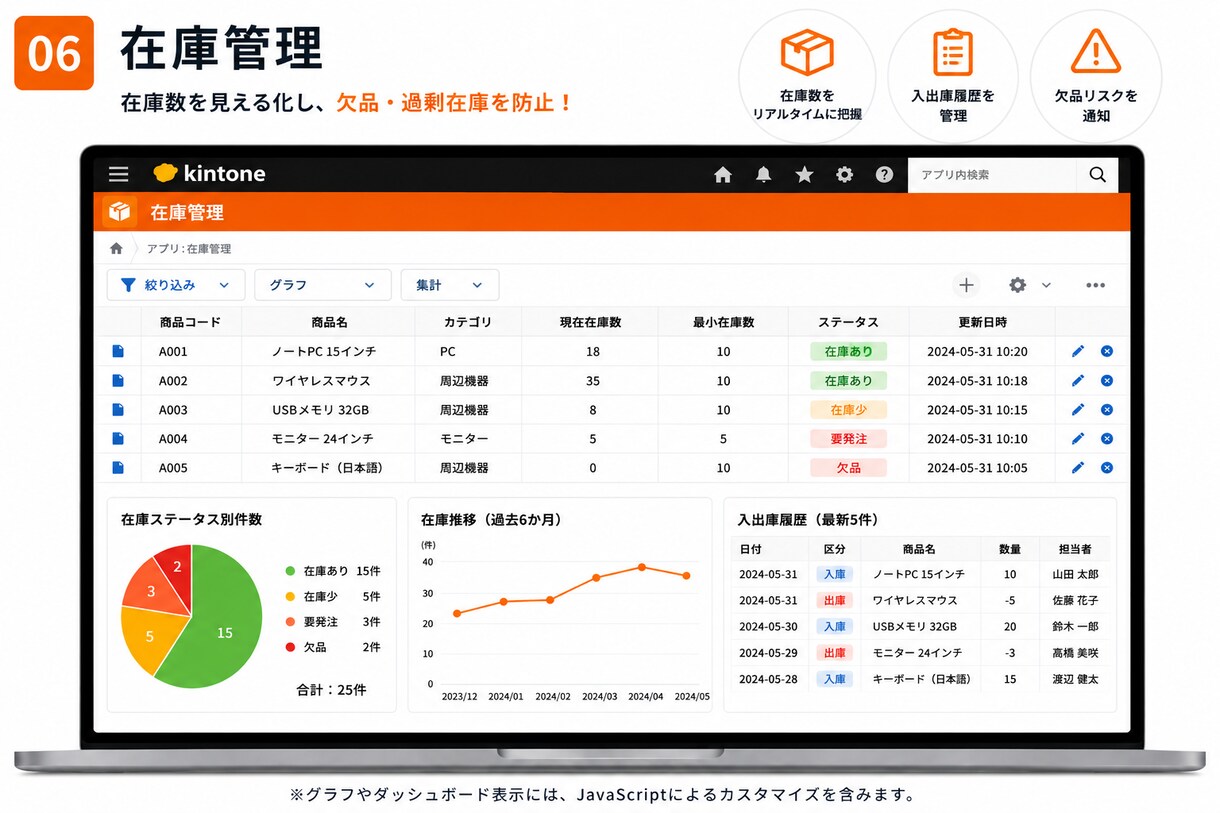Click the red 欠品 pie slice
Viewport: 1220px width, 813px height.
176,569
